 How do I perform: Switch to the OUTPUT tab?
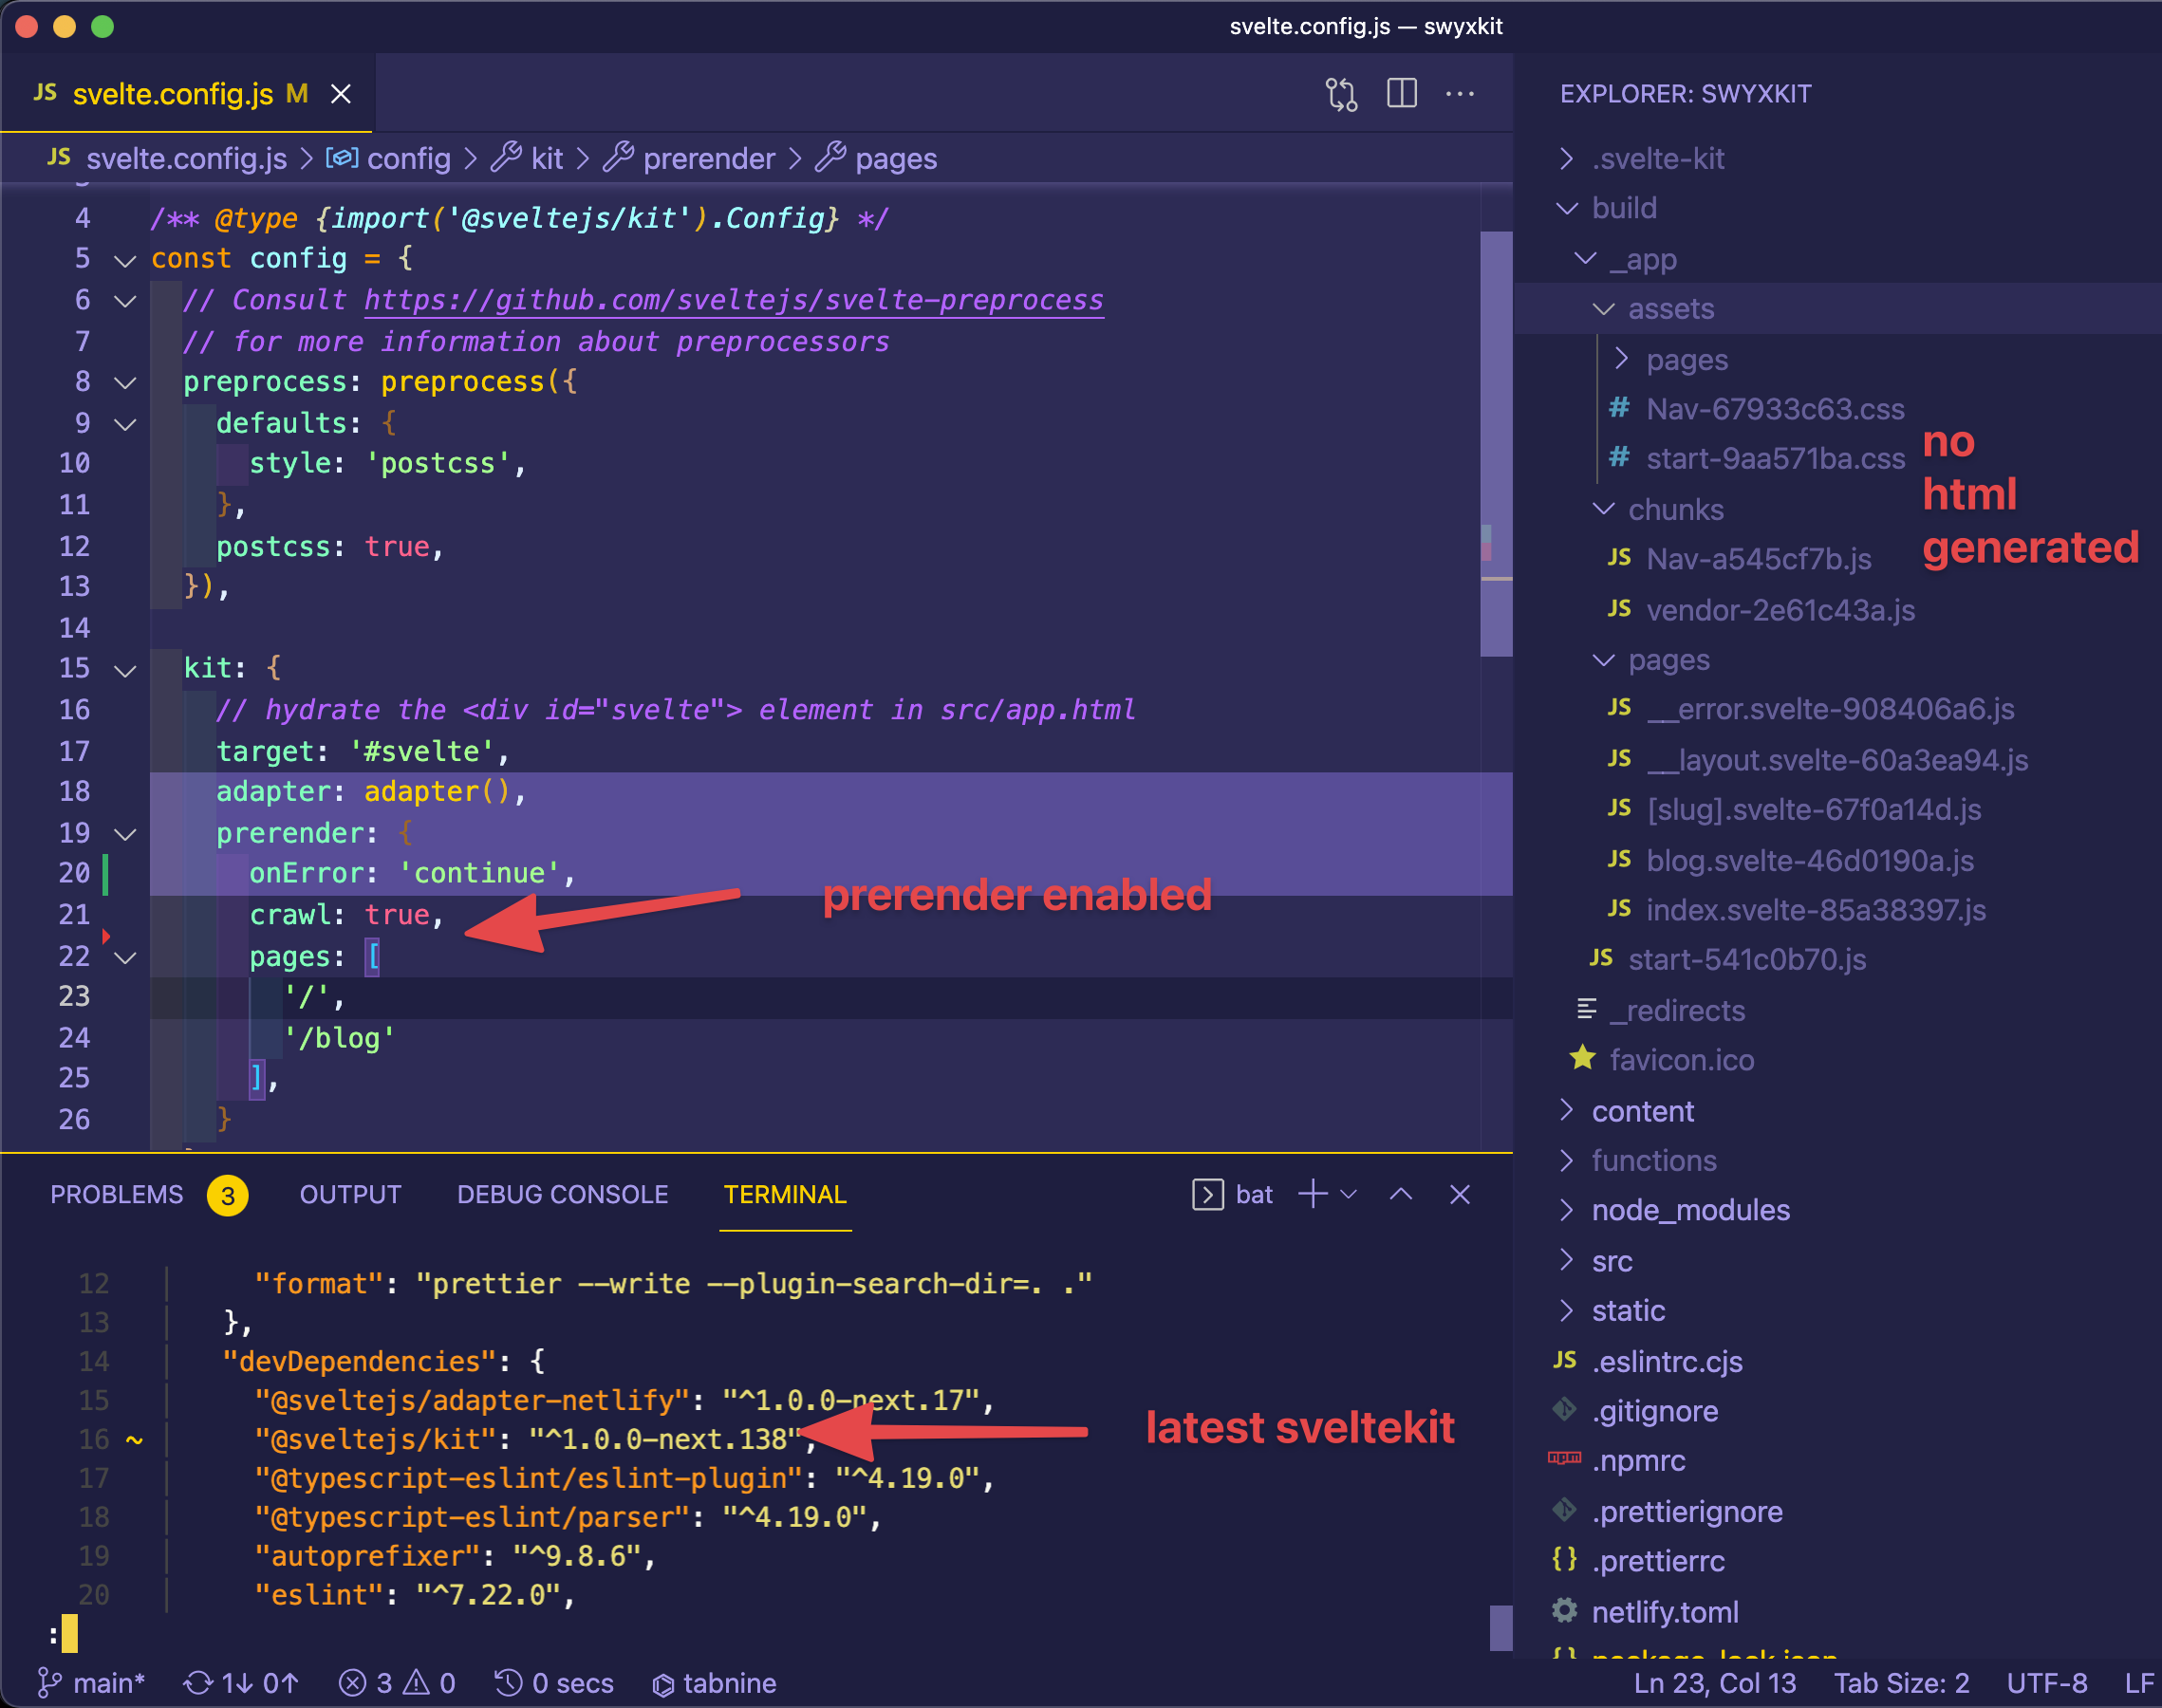pos(349,1193)
